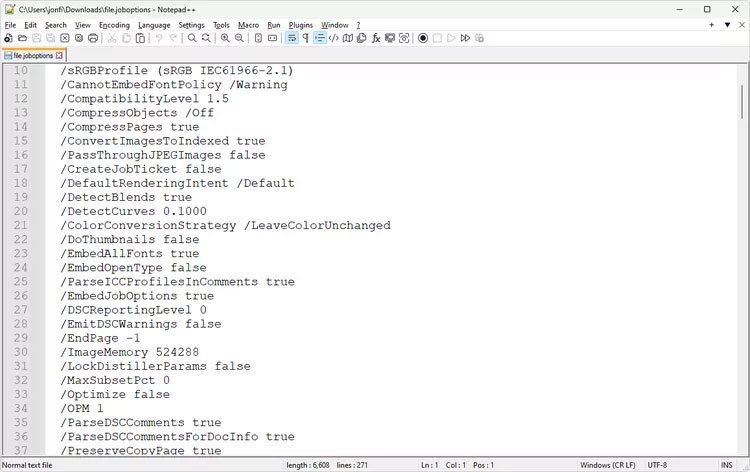The height and width of the screenshot is (472, 750).
Task: Click the Zoom In icon
Action: pyautogui.click(x=225, y=38)
